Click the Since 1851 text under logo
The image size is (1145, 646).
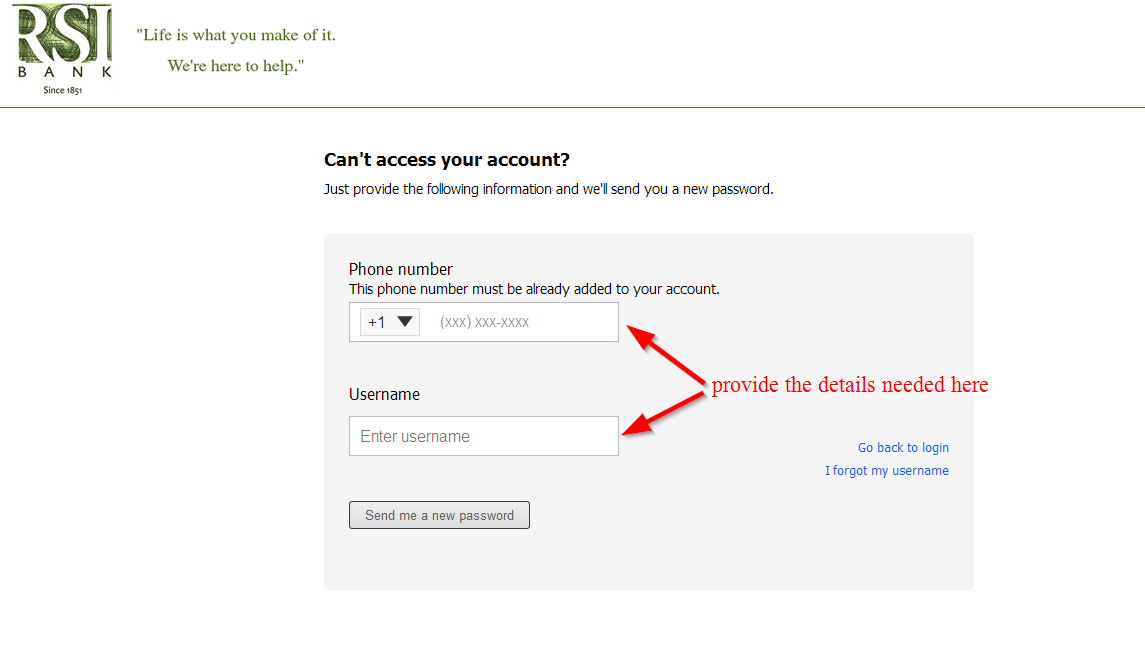click(63, 90)
